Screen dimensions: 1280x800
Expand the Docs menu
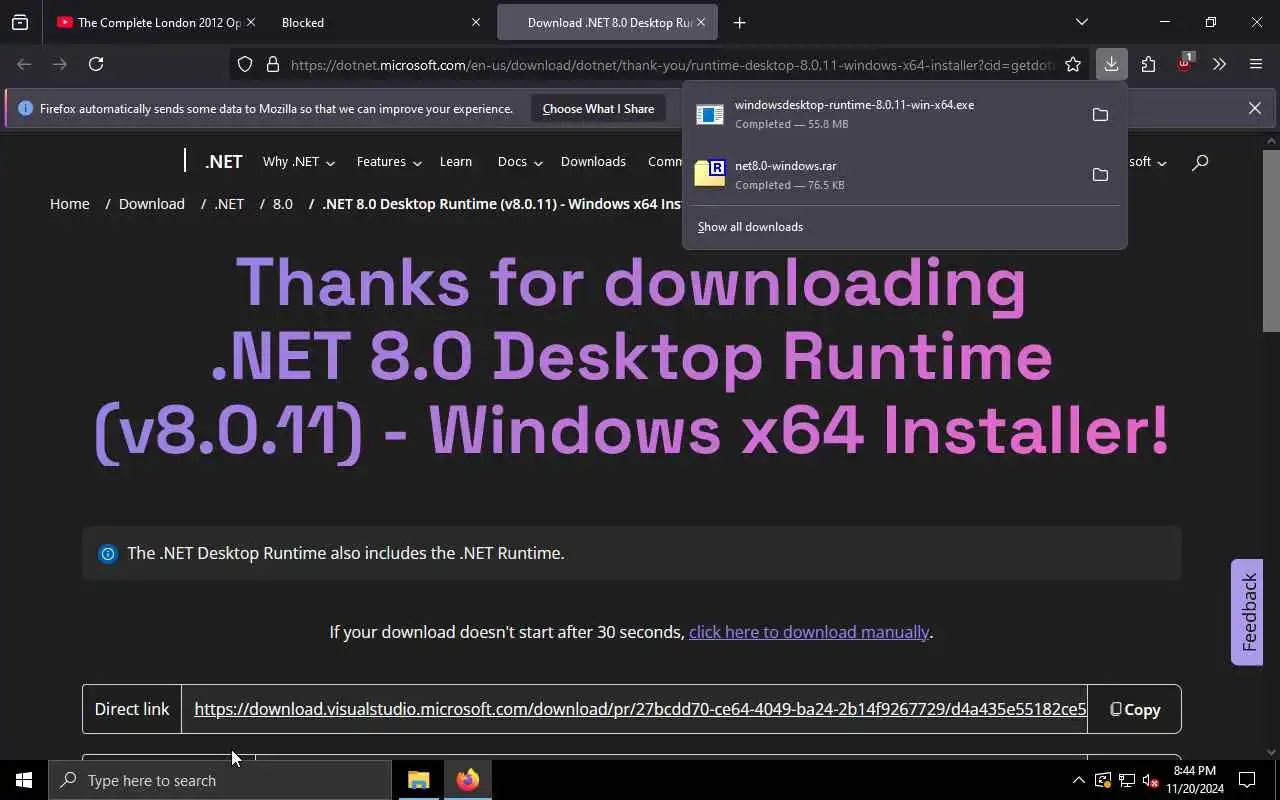[x=520, y=162]
